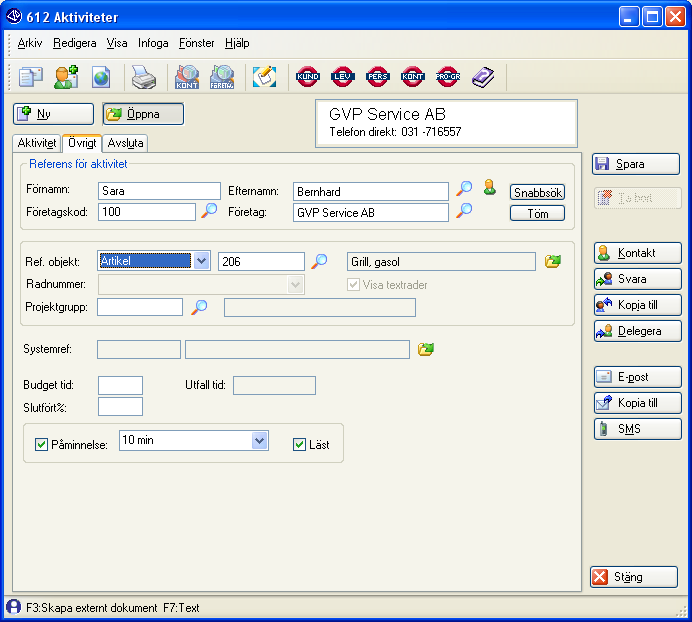
Task: Click the Ny button
Action: tap(53, 114)
